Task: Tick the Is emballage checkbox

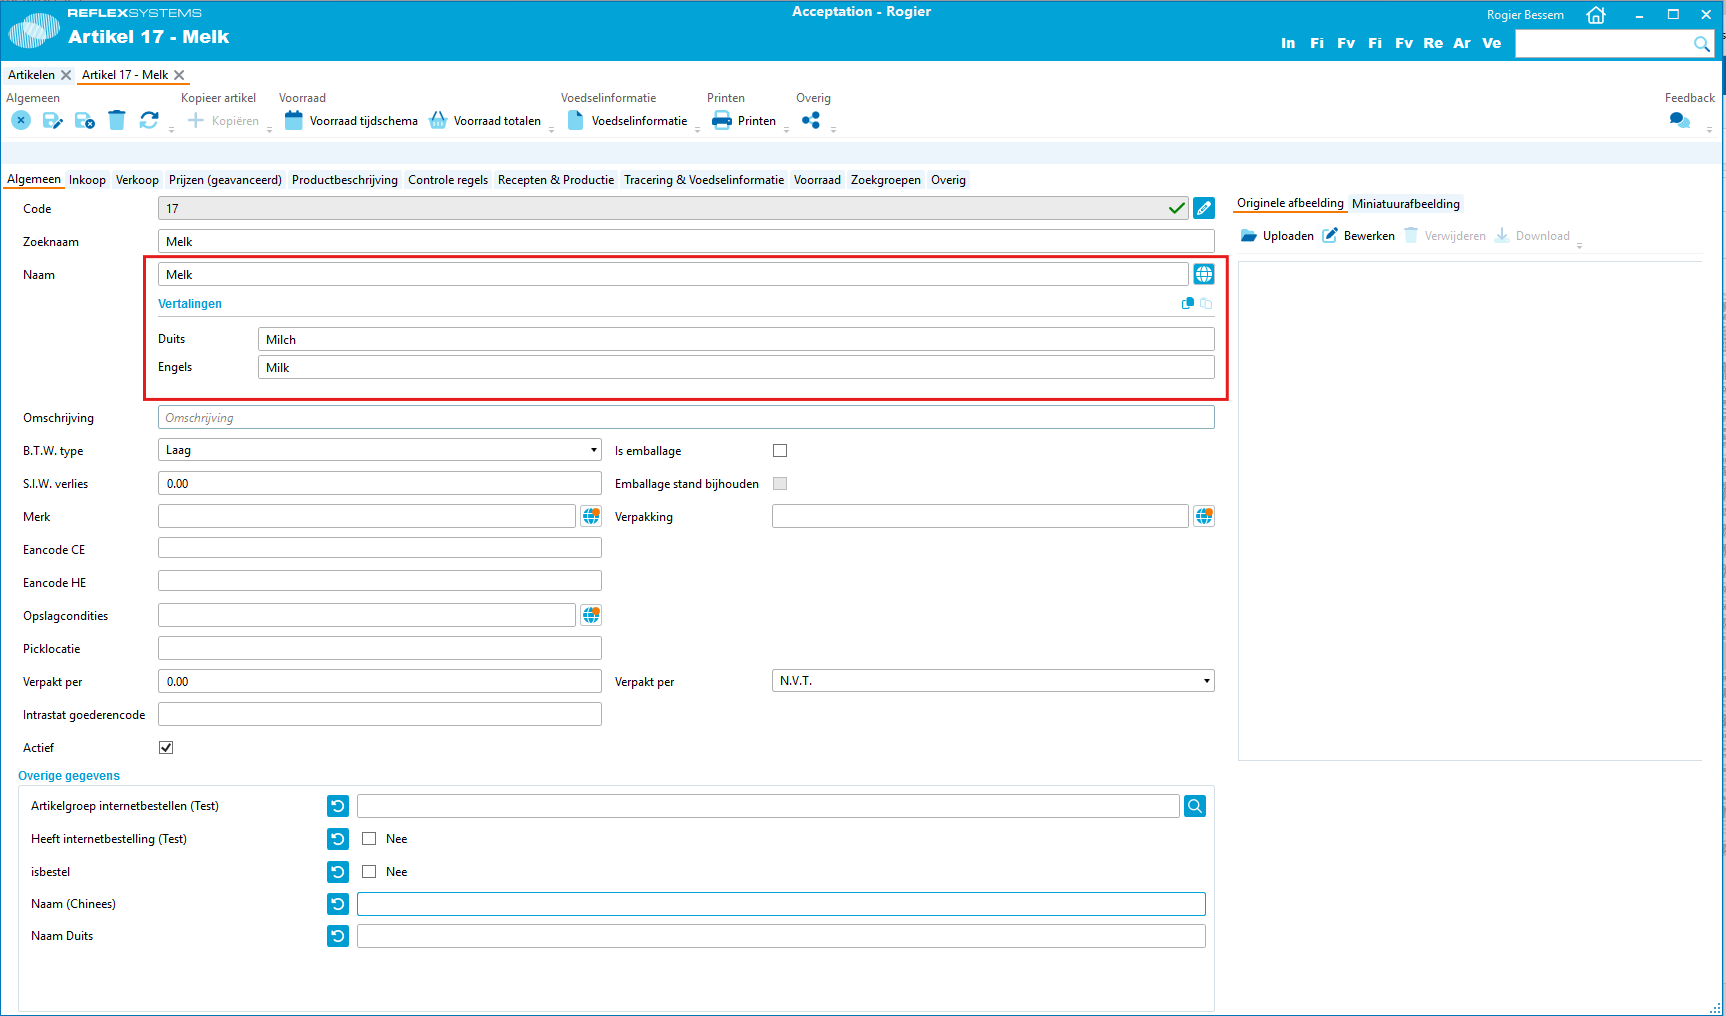Action: point(780,451)
